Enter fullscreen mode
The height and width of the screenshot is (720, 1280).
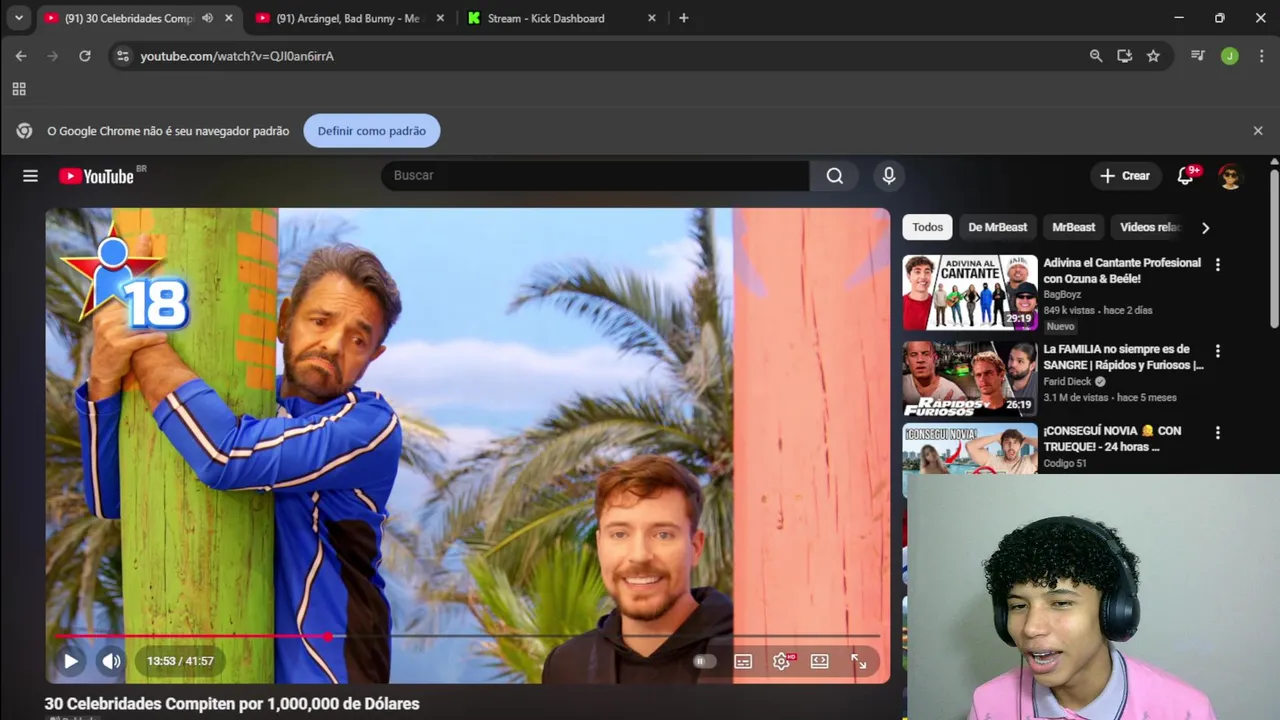pos(858,661)
